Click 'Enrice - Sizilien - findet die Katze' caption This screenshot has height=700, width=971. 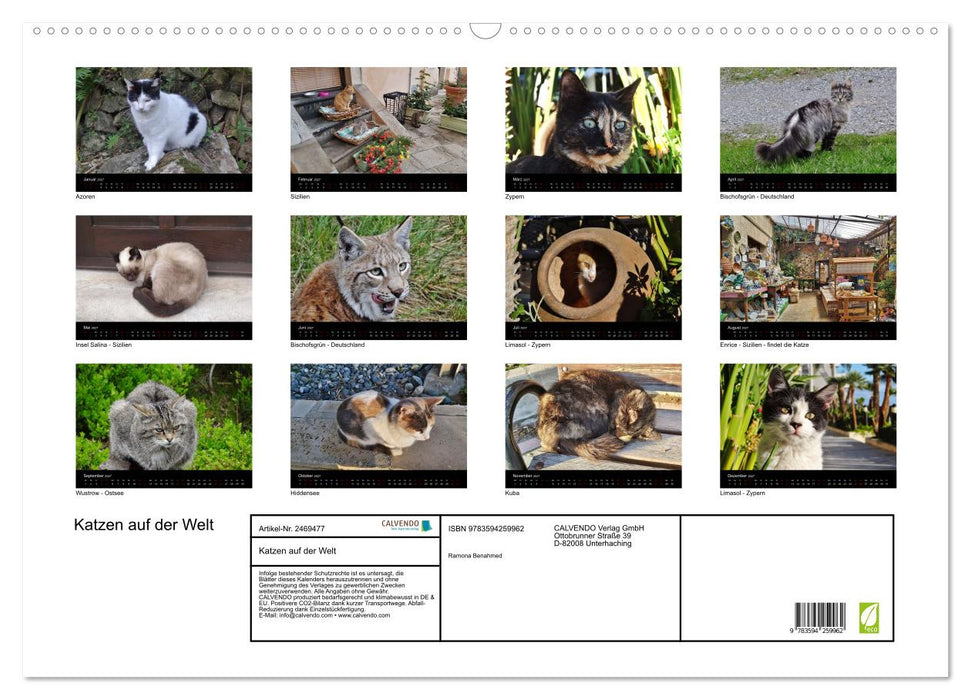point(764,344)
